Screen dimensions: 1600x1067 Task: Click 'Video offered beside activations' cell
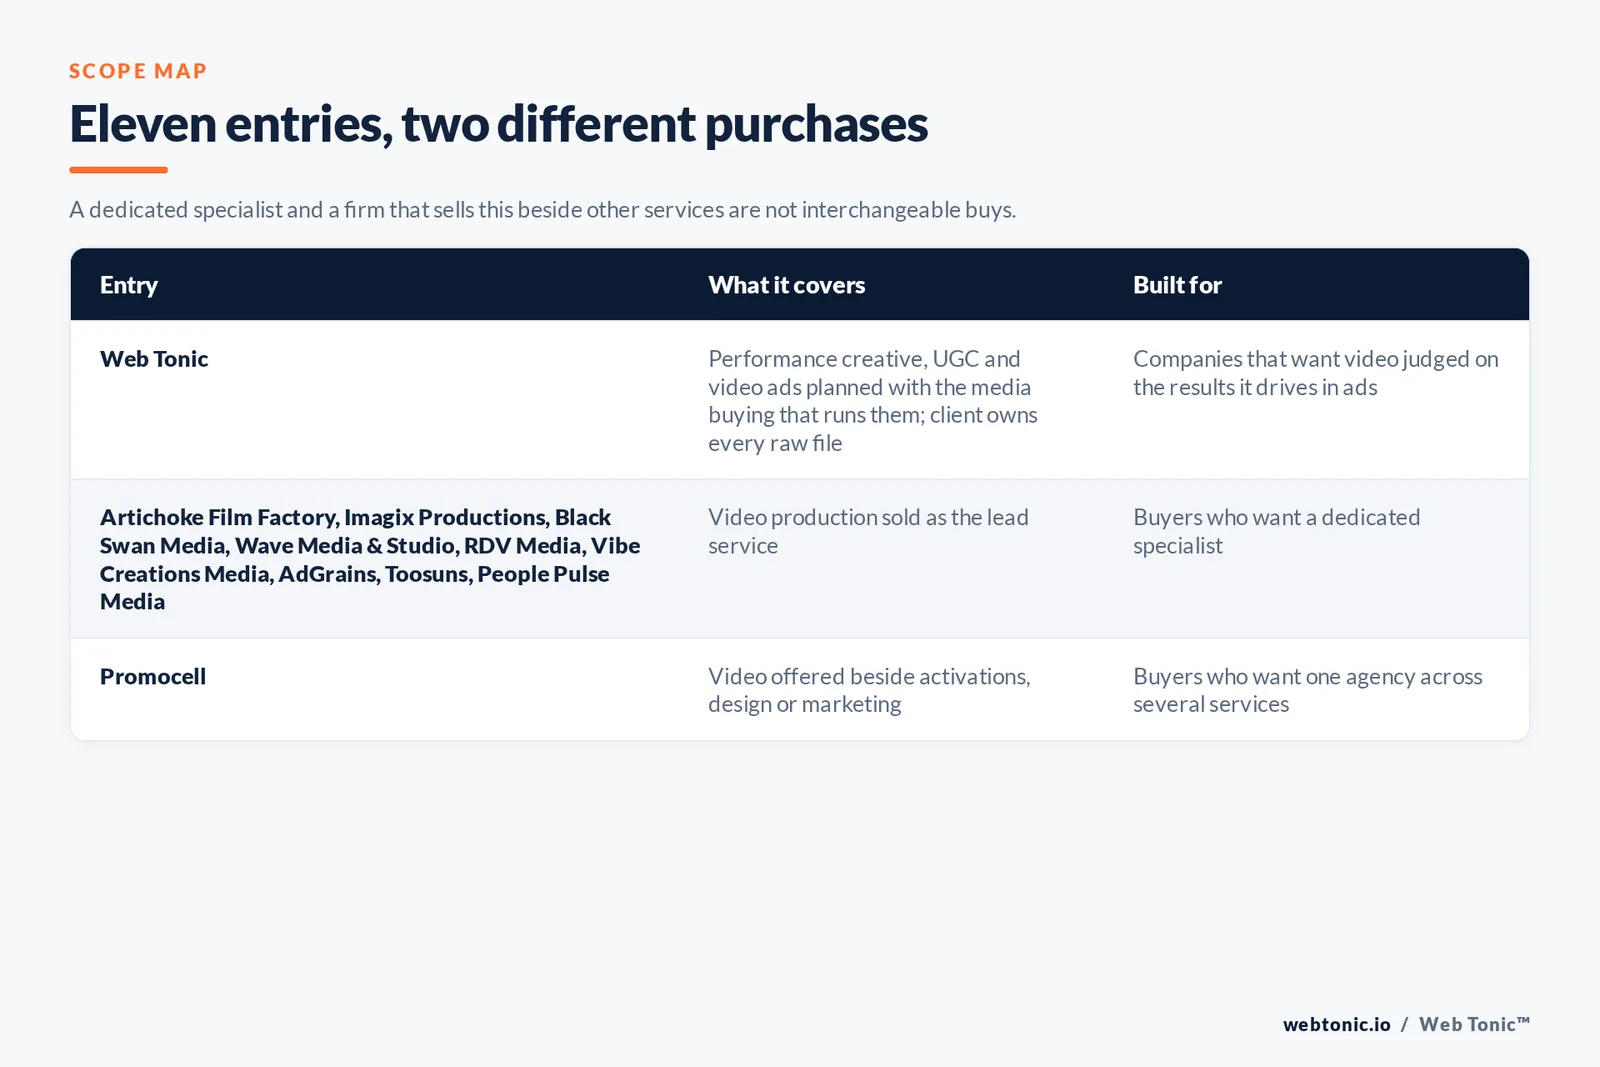(869, 690)
